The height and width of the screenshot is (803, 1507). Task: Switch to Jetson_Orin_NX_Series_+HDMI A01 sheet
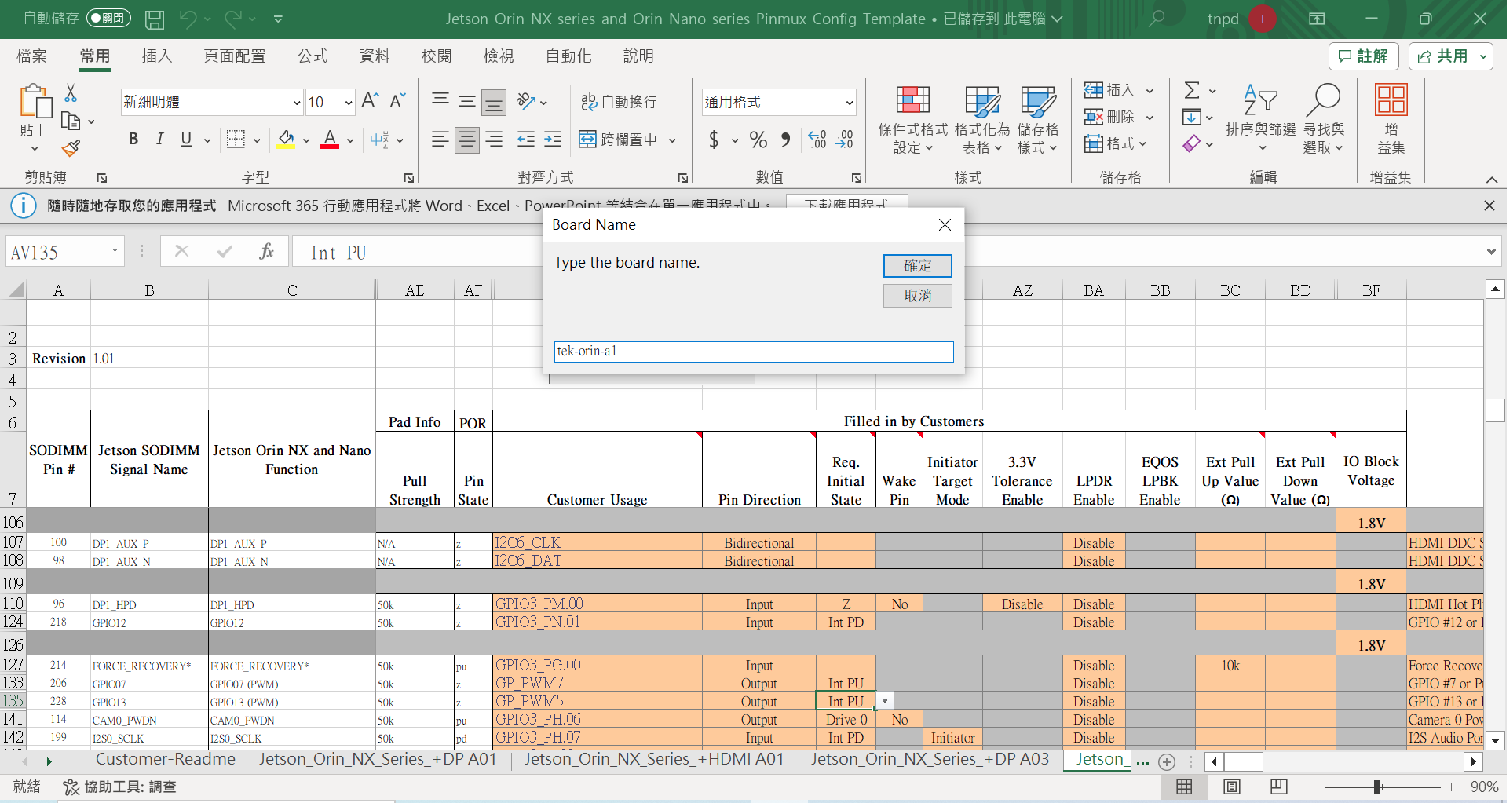coord(654,759)
